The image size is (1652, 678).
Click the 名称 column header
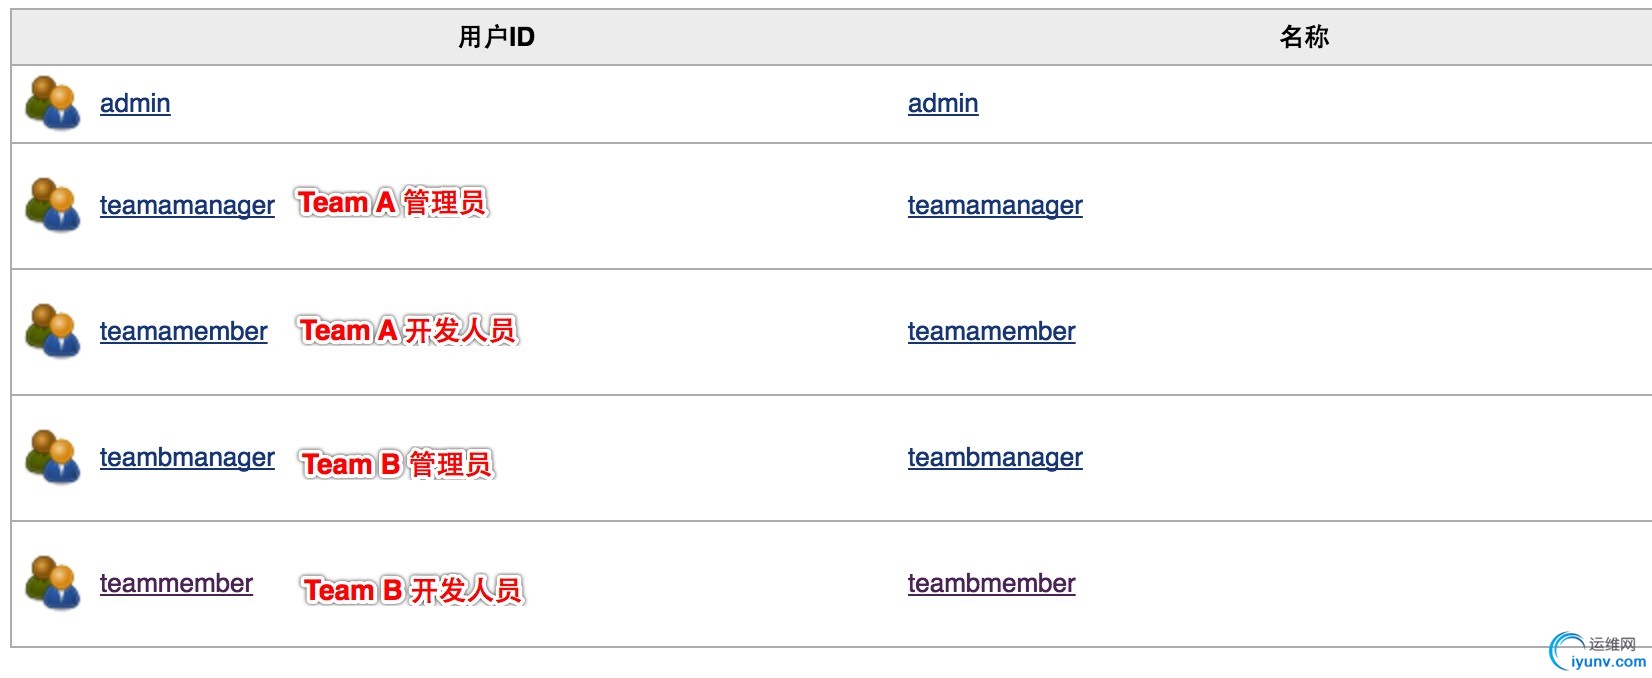click(x=1304, y=37)
